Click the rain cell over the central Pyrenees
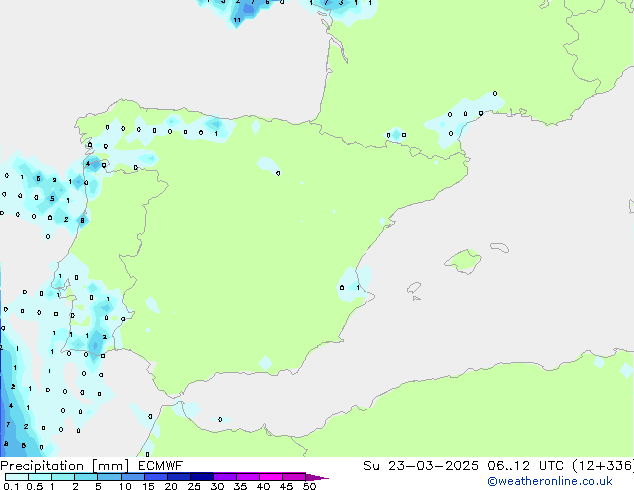Image resolution: width=634 pixels, height=490 pixels. coord(396,134)
